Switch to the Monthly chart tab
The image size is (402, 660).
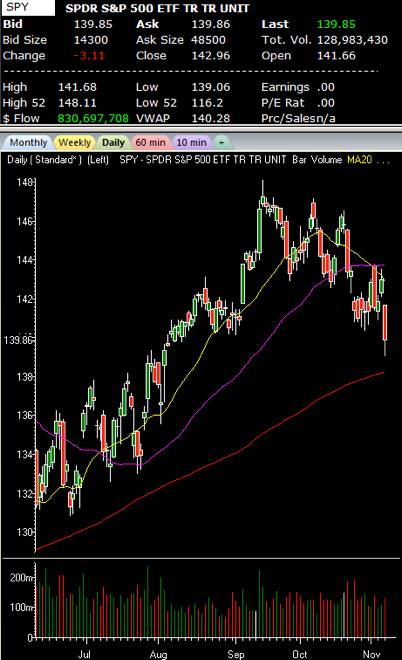[x=28, y=143]
